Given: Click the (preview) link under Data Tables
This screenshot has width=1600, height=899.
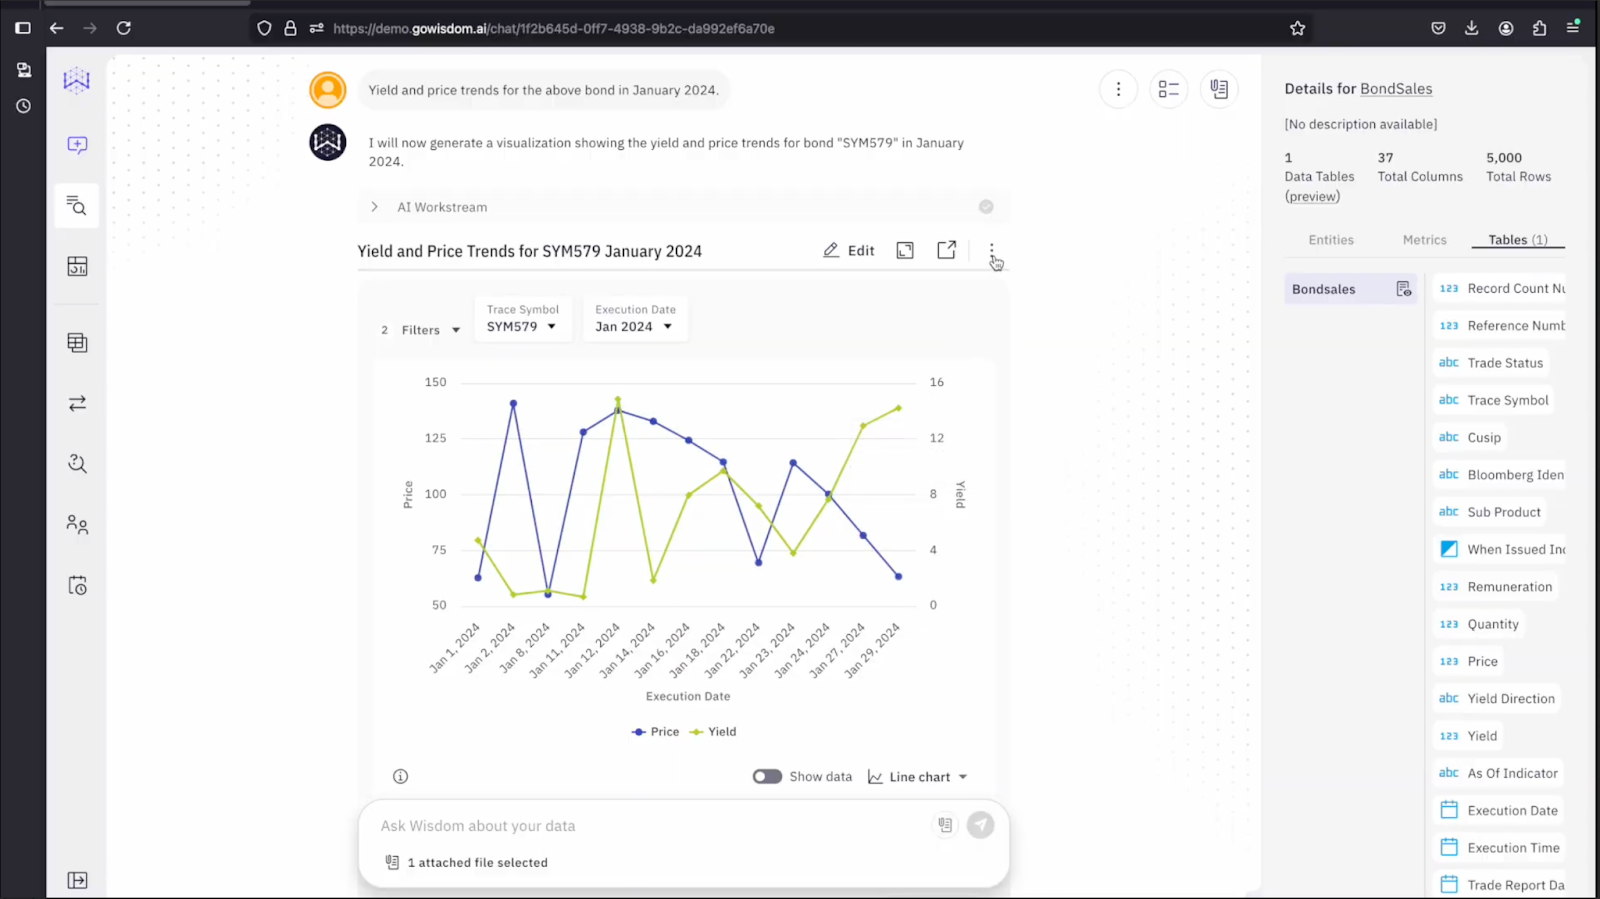Looking at the screenshot, I should coord(1312,196).
